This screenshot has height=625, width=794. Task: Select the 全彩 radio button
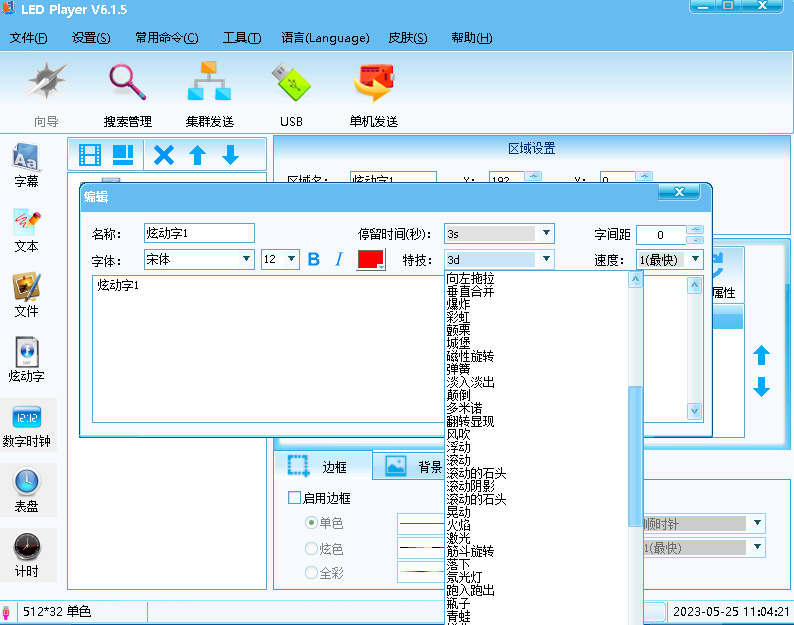pos(311,573)
